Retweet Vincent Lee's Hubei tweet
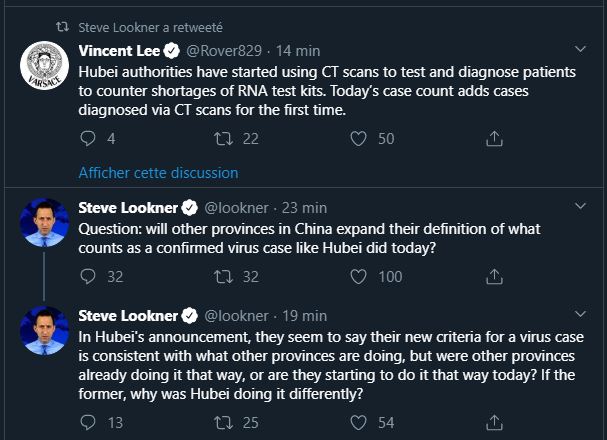This screenshot has width=607, height=440. click(x=222, y=139)
